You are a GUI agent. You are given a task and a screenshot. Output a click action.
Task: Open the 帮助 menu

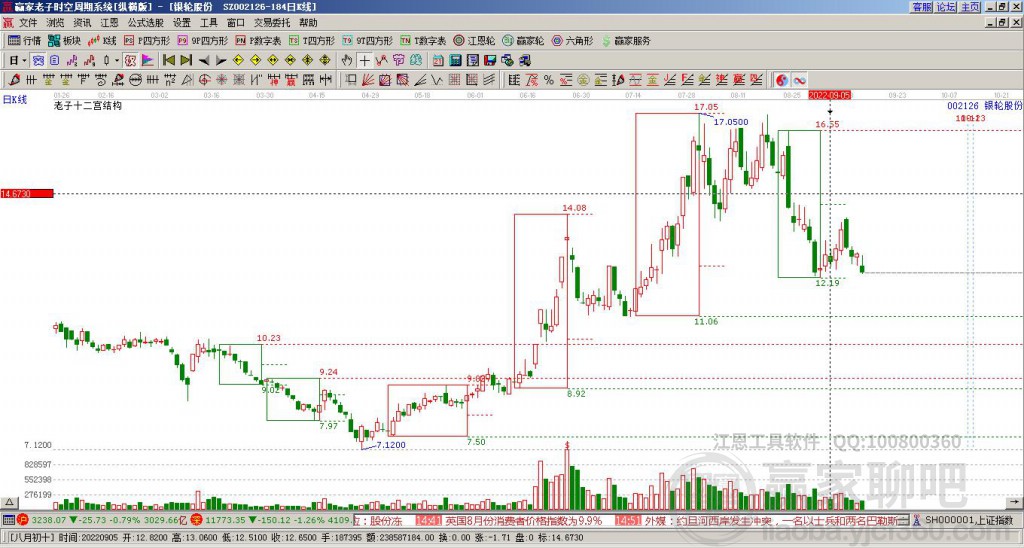[308, 23]
